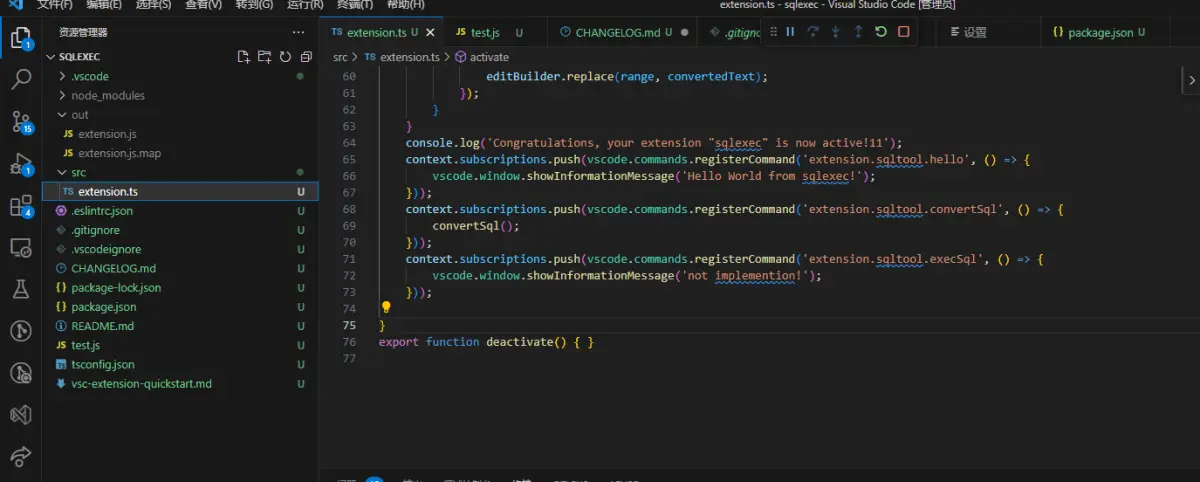Open explorer panel more actions (…) menu

(300, 32)
